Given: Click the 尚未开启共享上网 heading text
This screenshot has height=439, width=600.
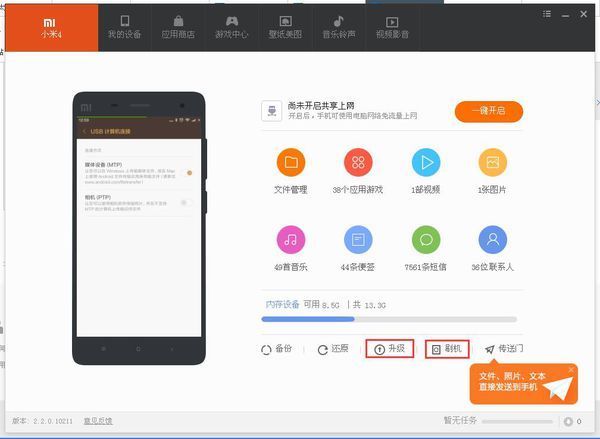Looking at the screenshot, I should point(321,106).
